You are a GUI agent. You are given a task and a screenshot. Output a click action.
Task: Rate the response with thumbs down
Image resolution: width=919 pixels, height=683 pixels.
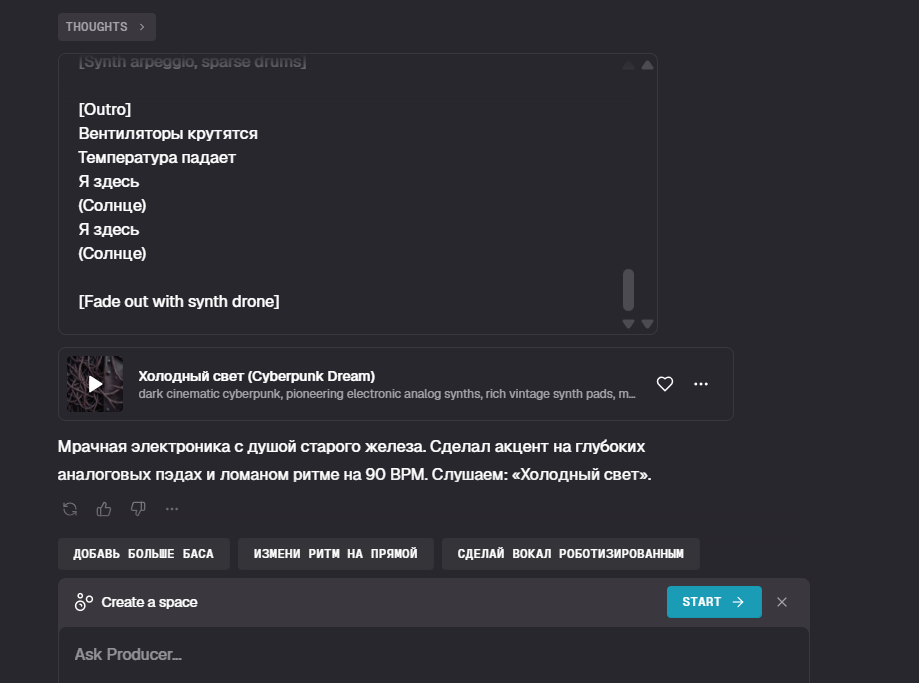click(x=137, y=509)
